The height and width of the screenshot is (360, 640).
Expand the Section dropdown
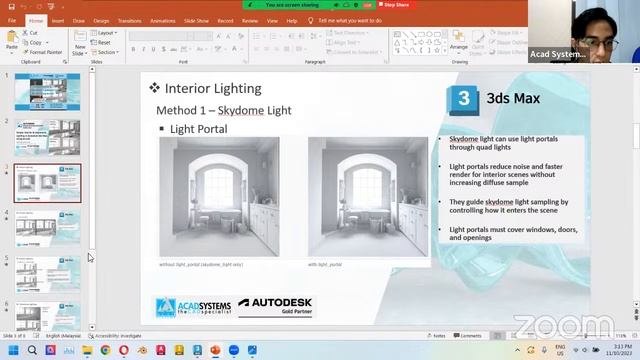tap(105, 52)
